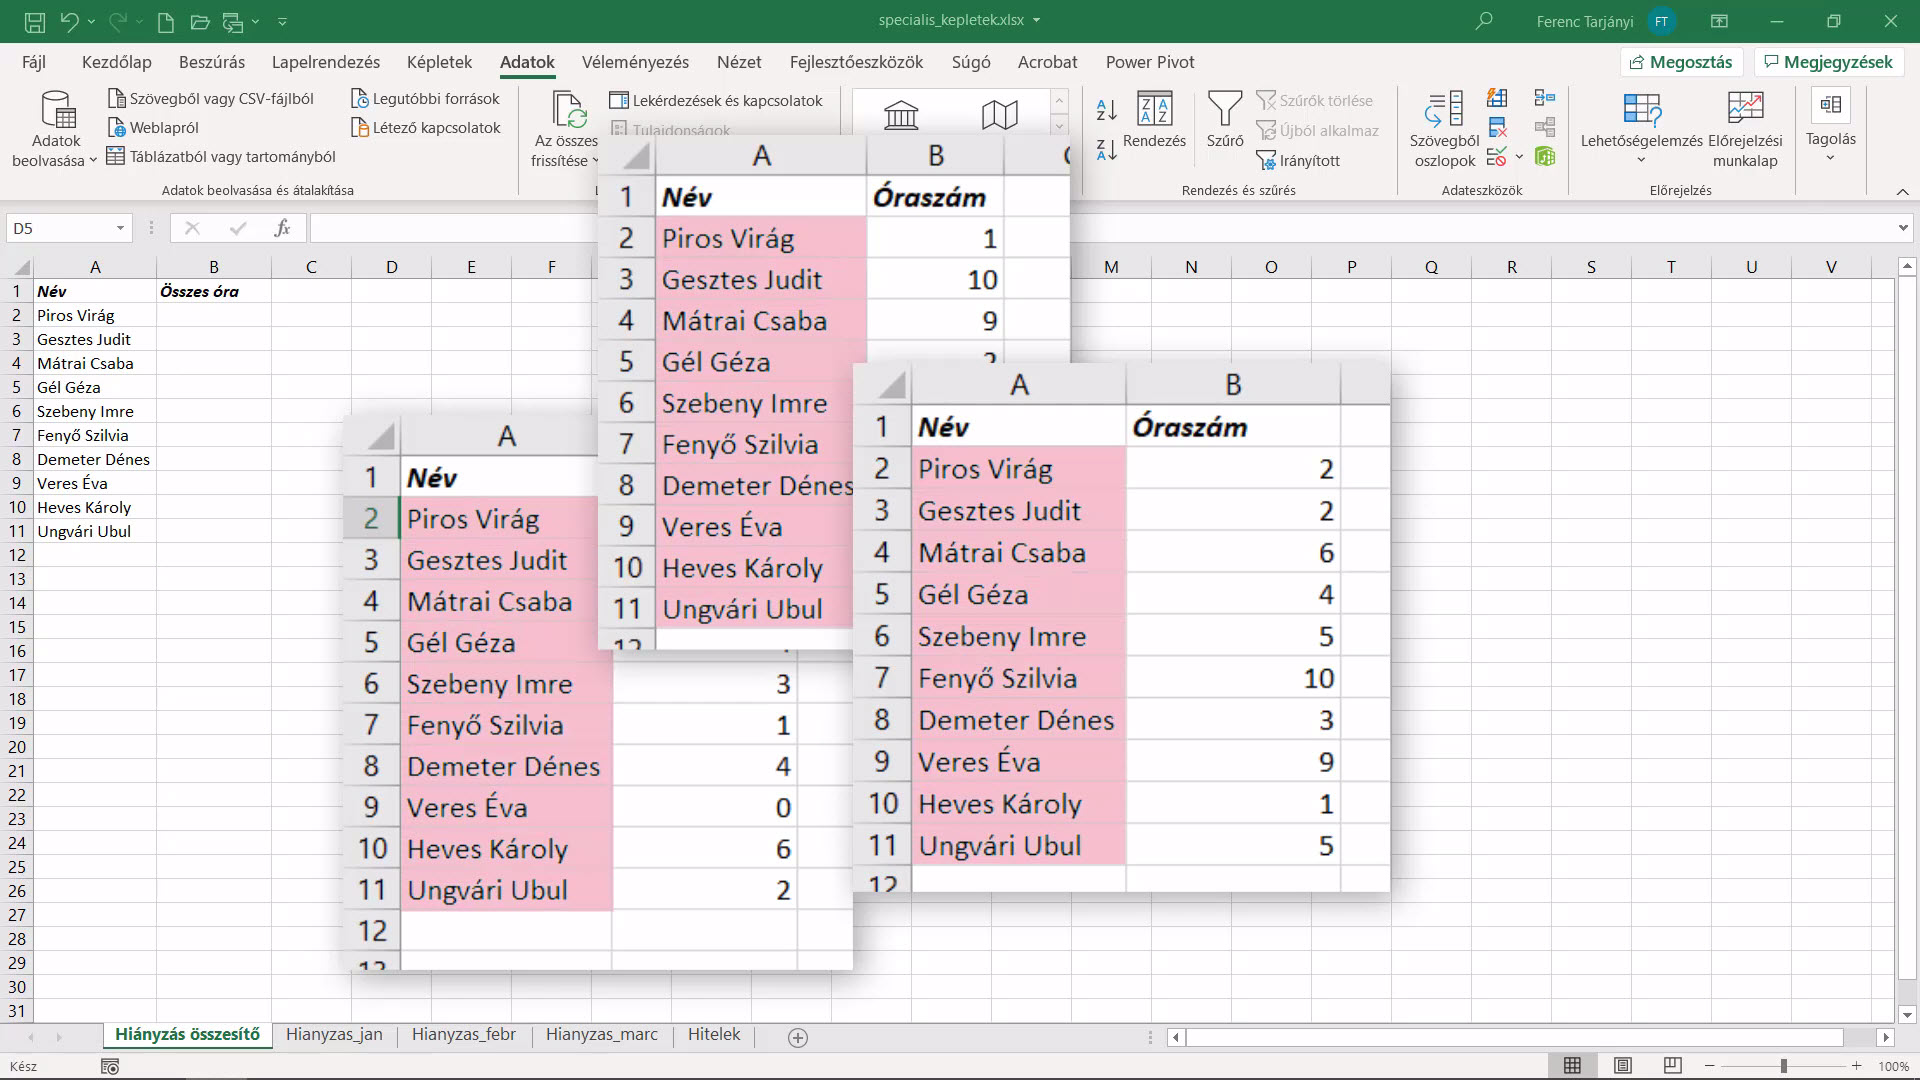Open the Name Box dropdown arrow
Image resolution: width=1920 pixels, height=1080 pixels.
(120, 228)
